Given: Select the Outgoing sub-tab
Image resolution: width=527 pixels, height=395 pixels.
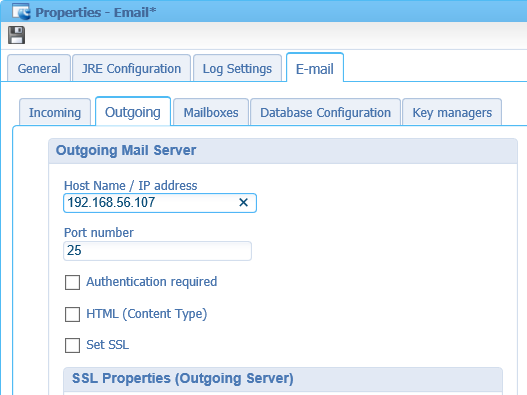Looking at the screenshot, I should (x=133, y=112).
